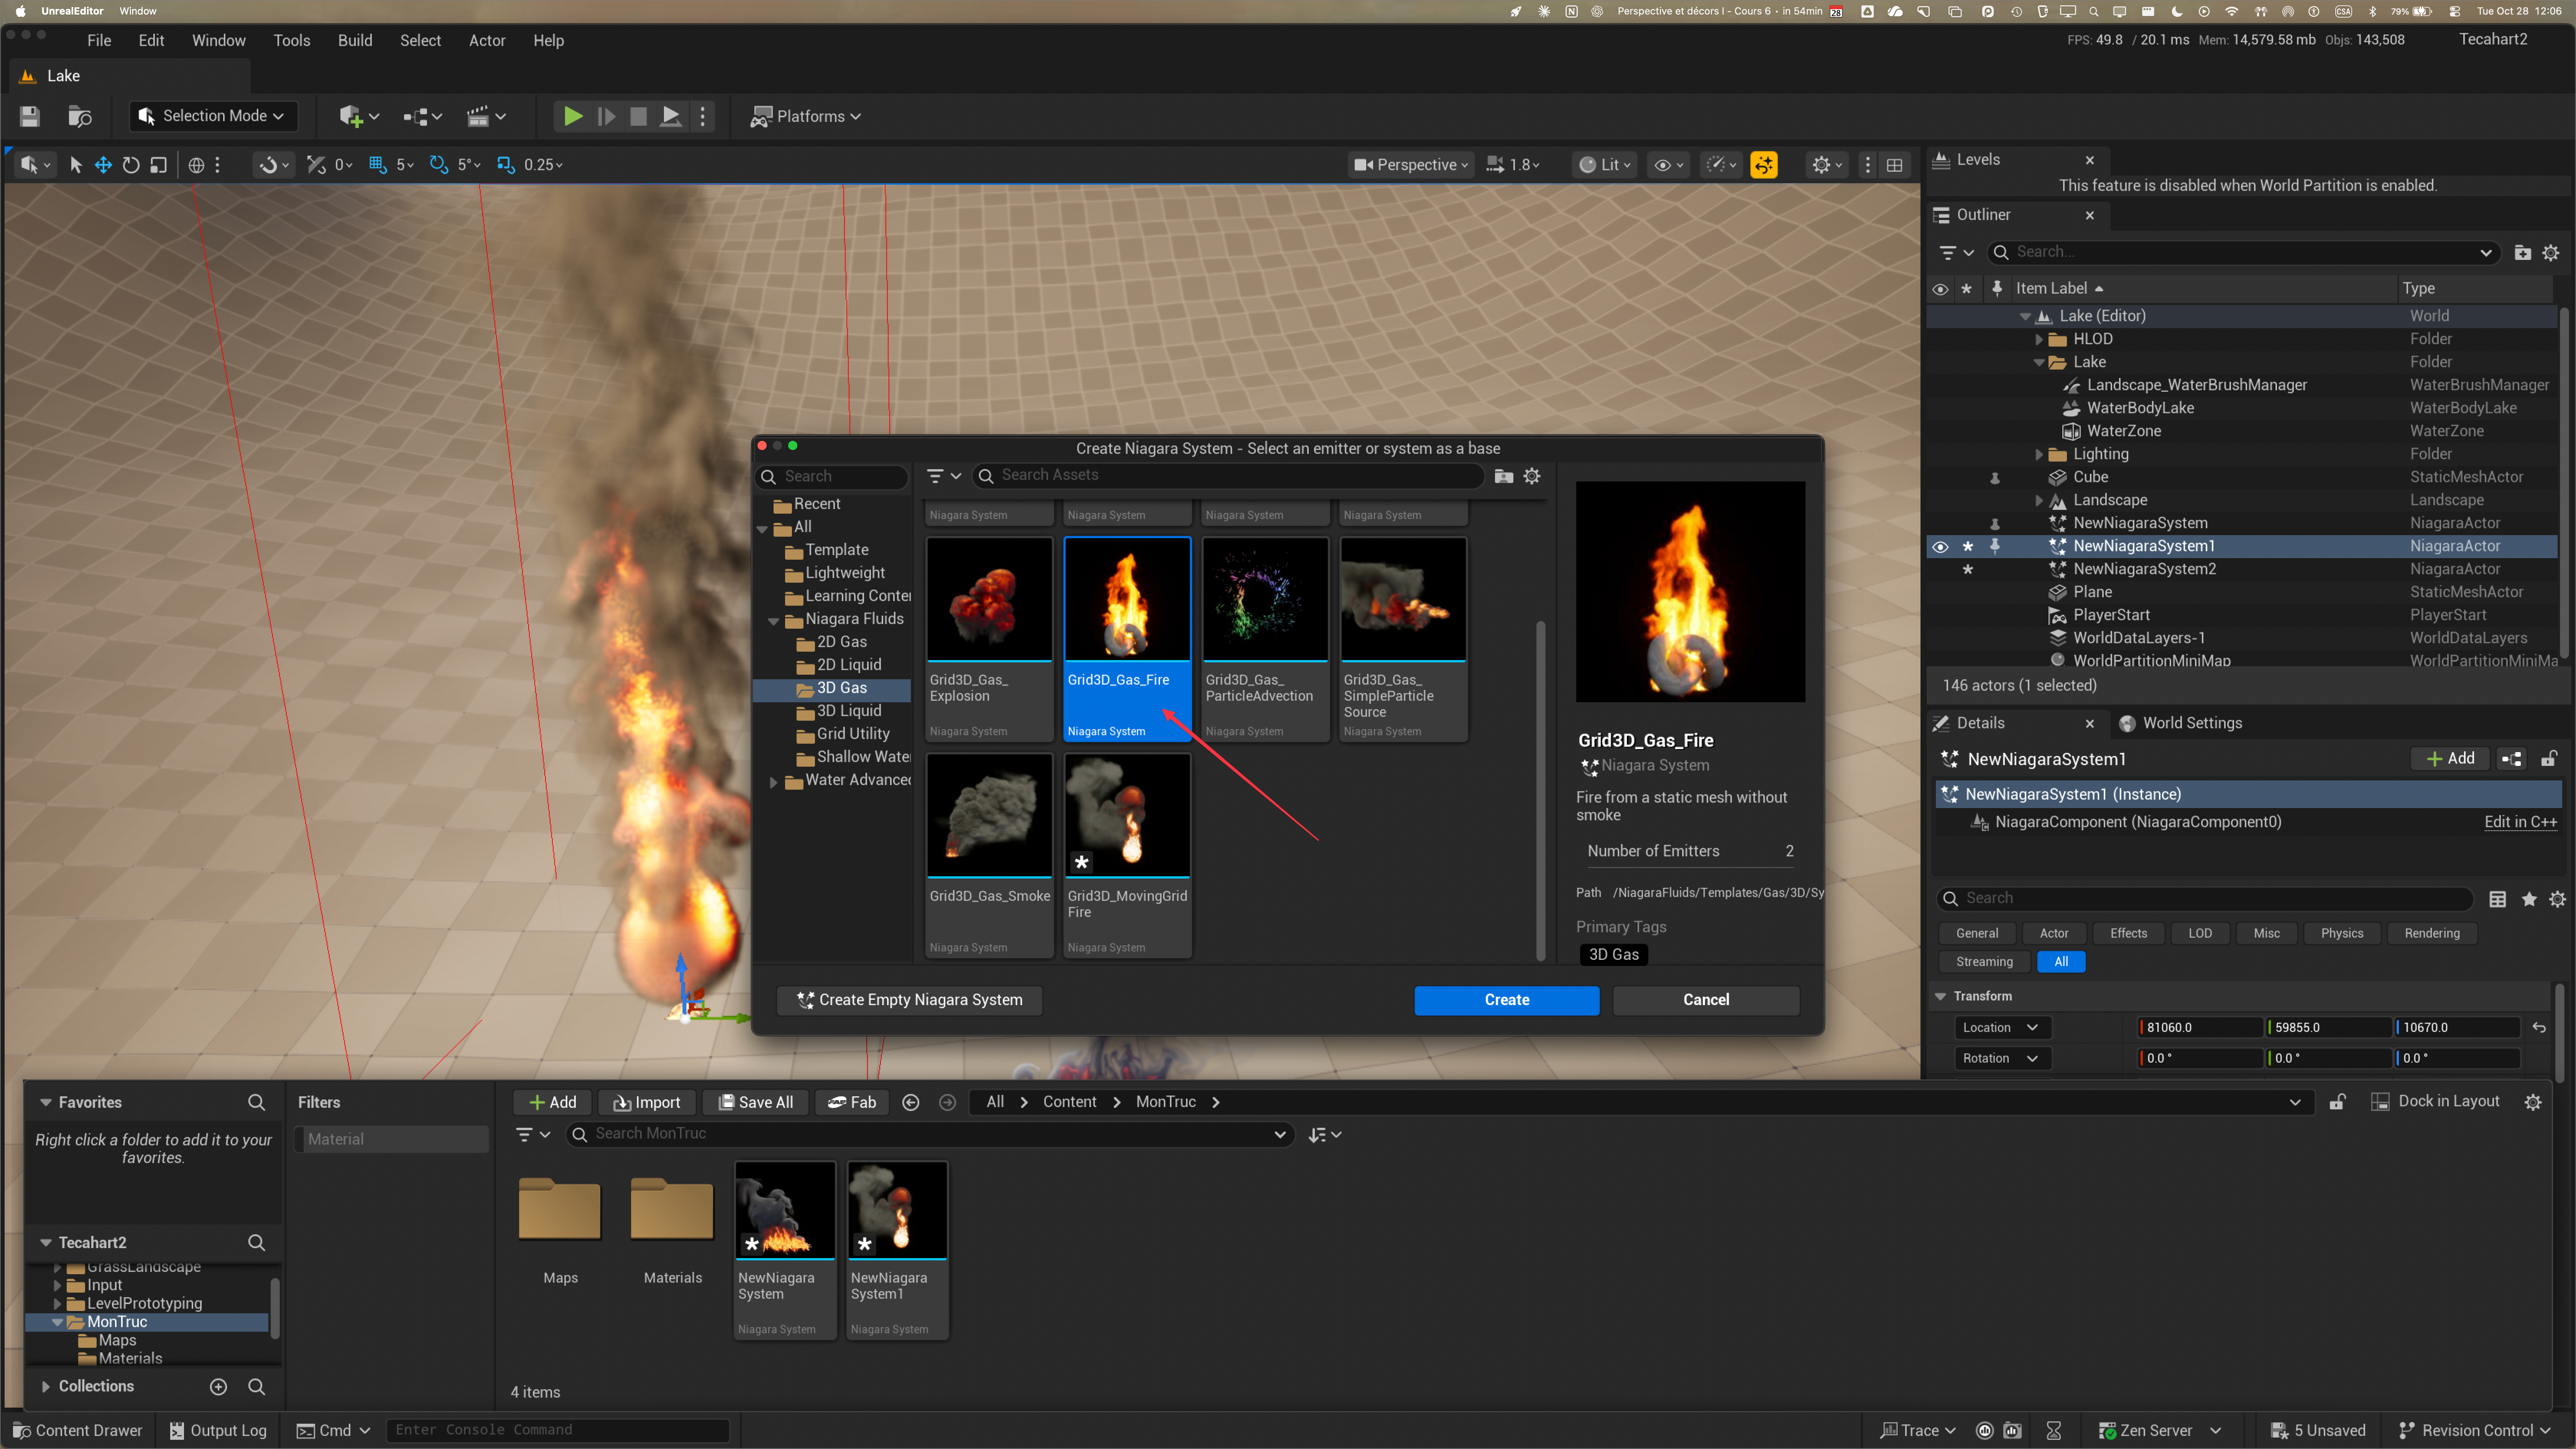Show only favorites star in Details search row
Viewport: 2576px width, 1449px height.
coord(2529,898)
